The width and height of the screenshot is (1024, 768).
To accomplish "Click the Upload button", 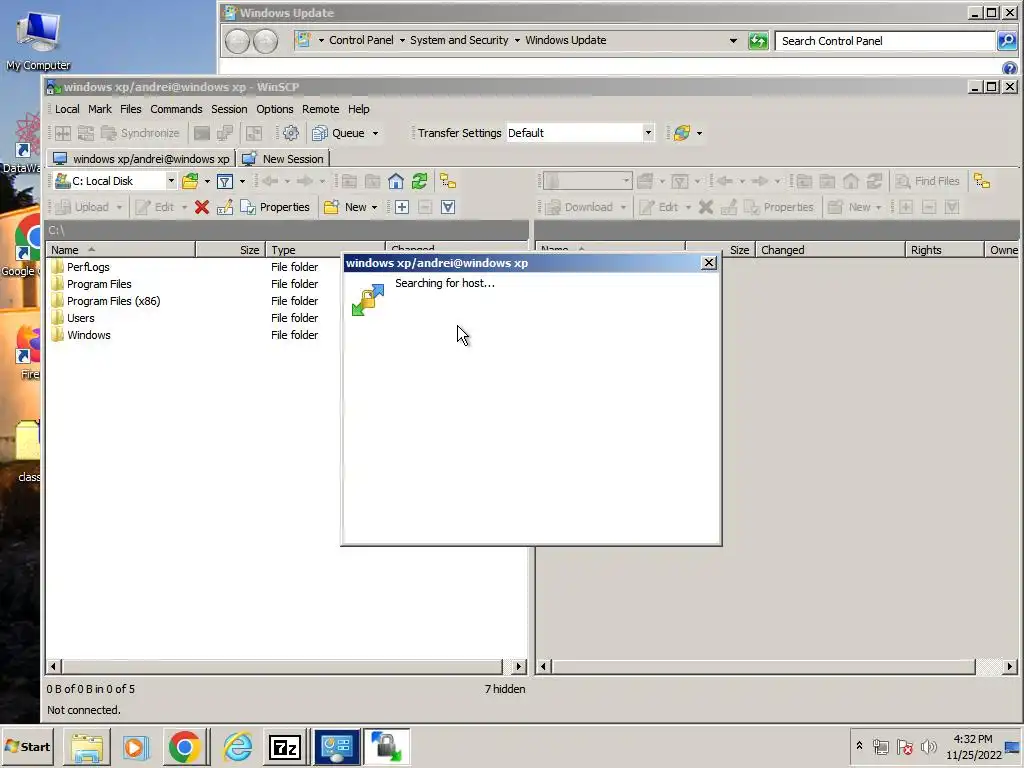I will [82, 207].
